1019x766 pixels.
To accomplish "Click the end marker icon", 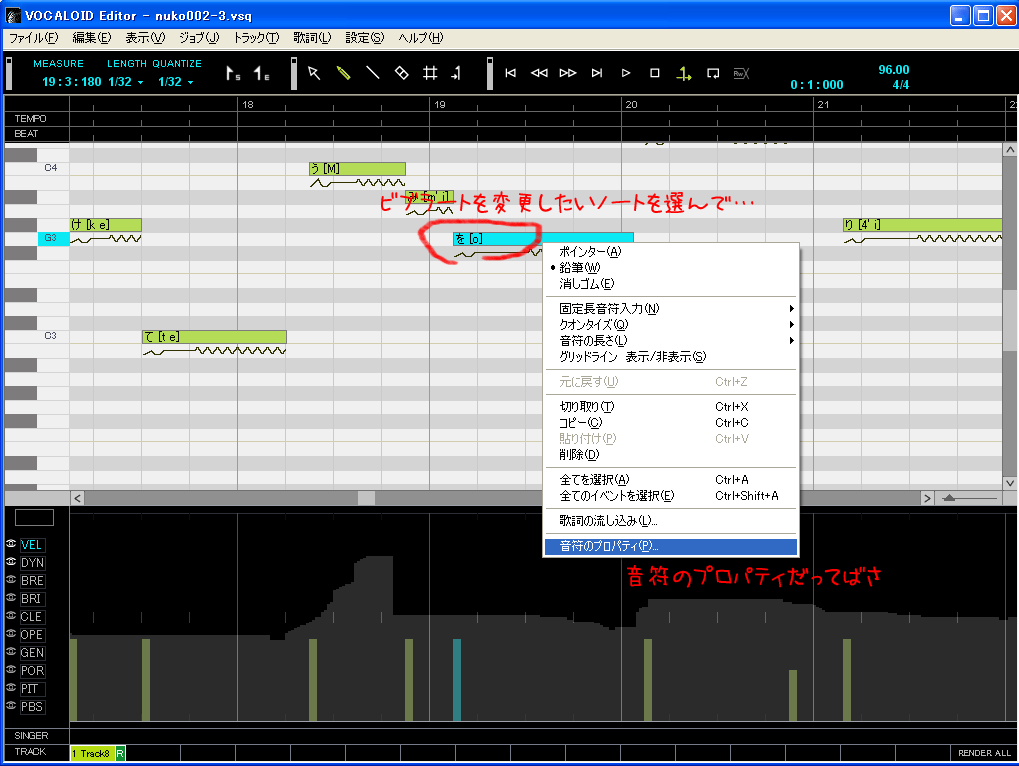I will click(261, 74).
